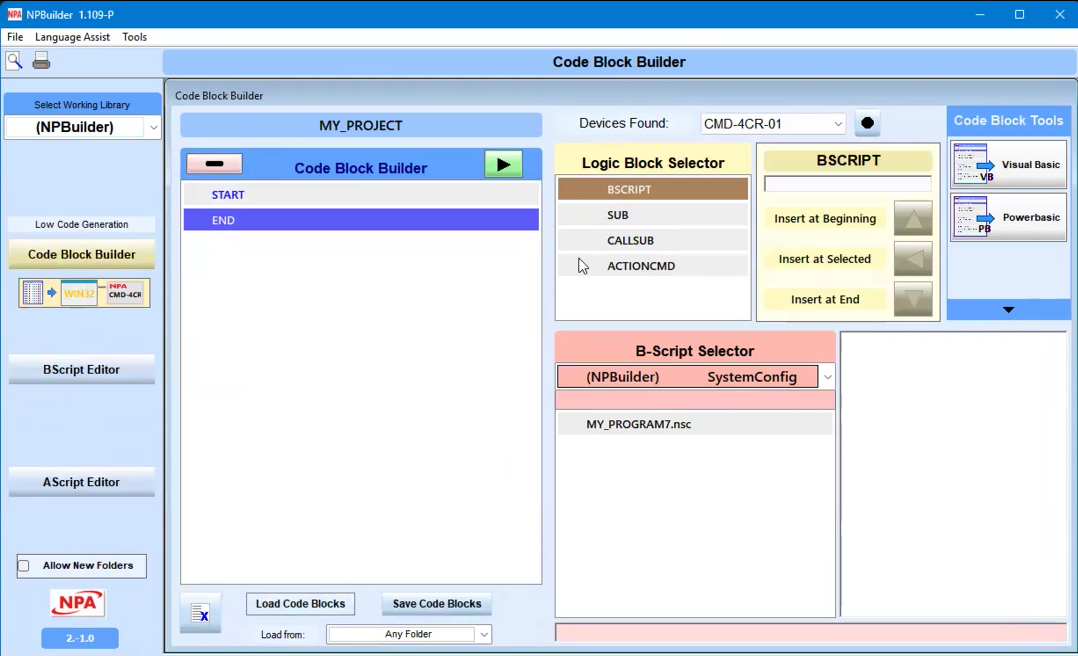The height and width of the screenshot is (656, 1078).
Task: Close the NPBuilder window
Action: pos(1059,14)
